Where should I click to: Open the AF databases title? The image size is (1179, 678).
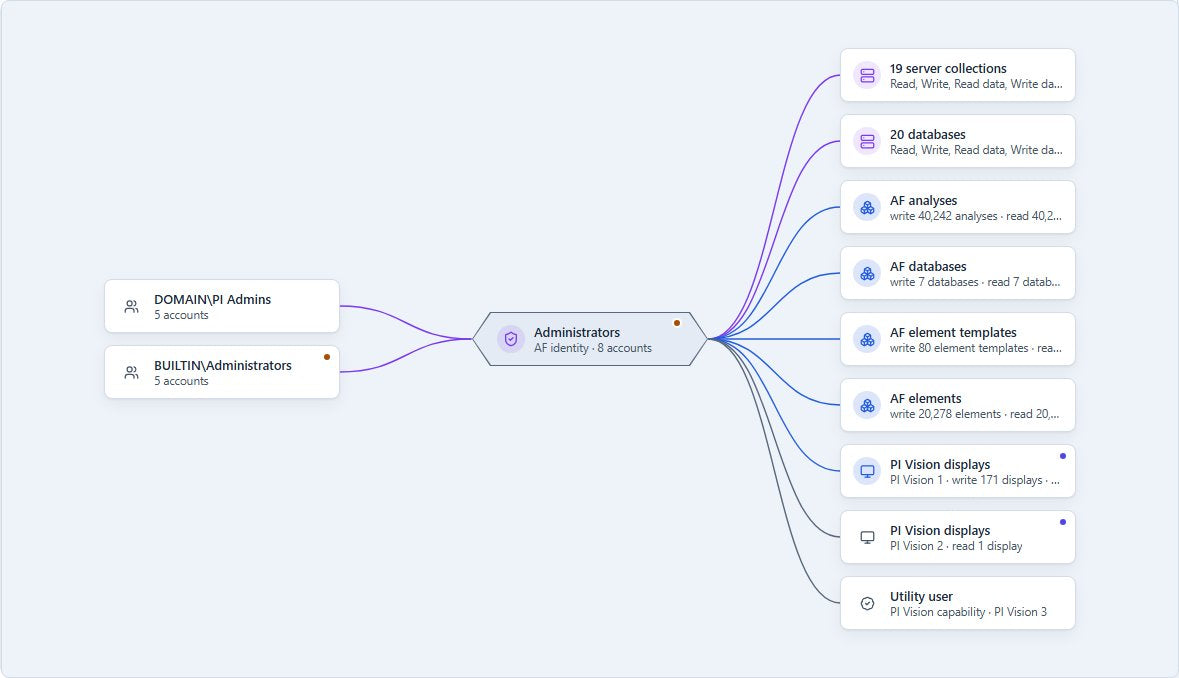point(928,267)
